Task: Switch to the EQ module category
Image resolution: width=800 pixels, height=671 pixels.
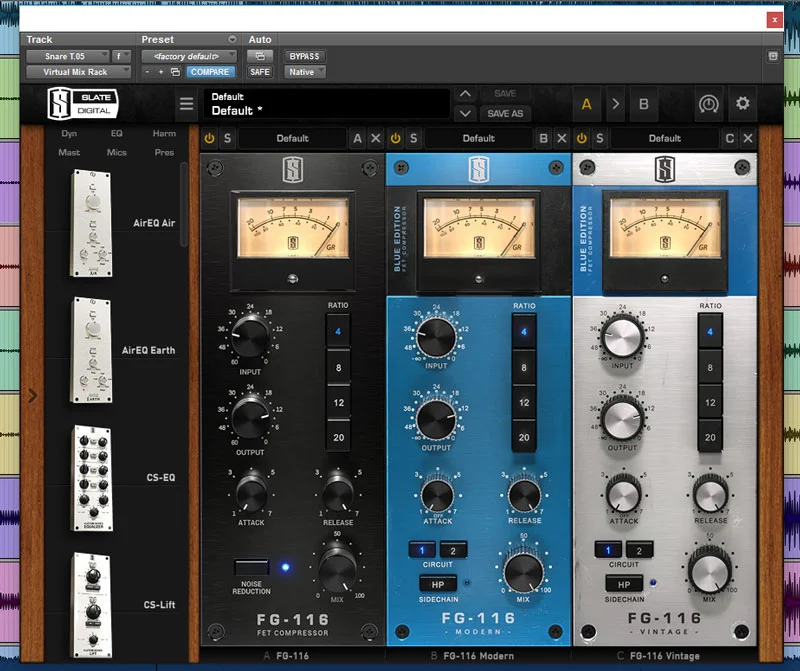Action: 117,133
